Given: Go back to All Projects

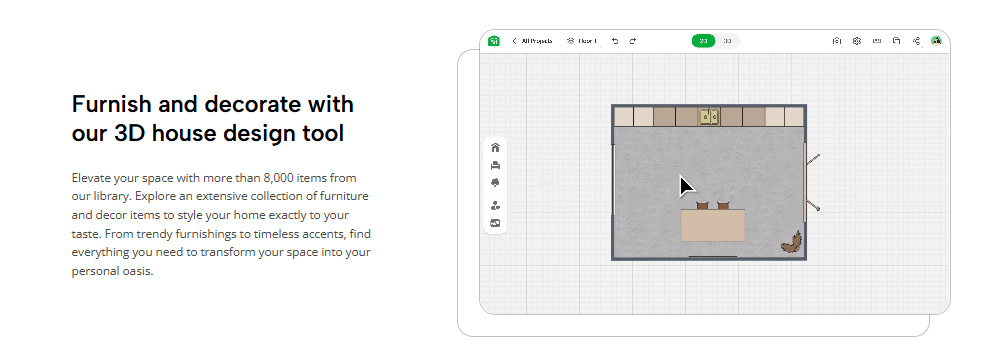Looking at the screenshot, I should click(532, 41).
